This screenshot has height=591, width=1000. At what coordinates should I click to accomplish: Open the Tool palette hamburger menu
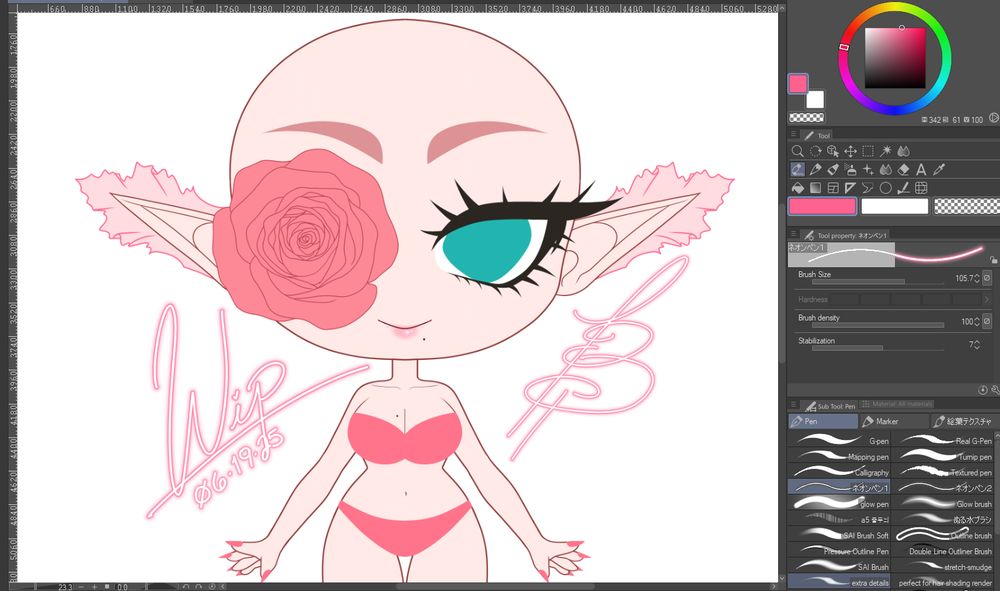pos(793,135)
